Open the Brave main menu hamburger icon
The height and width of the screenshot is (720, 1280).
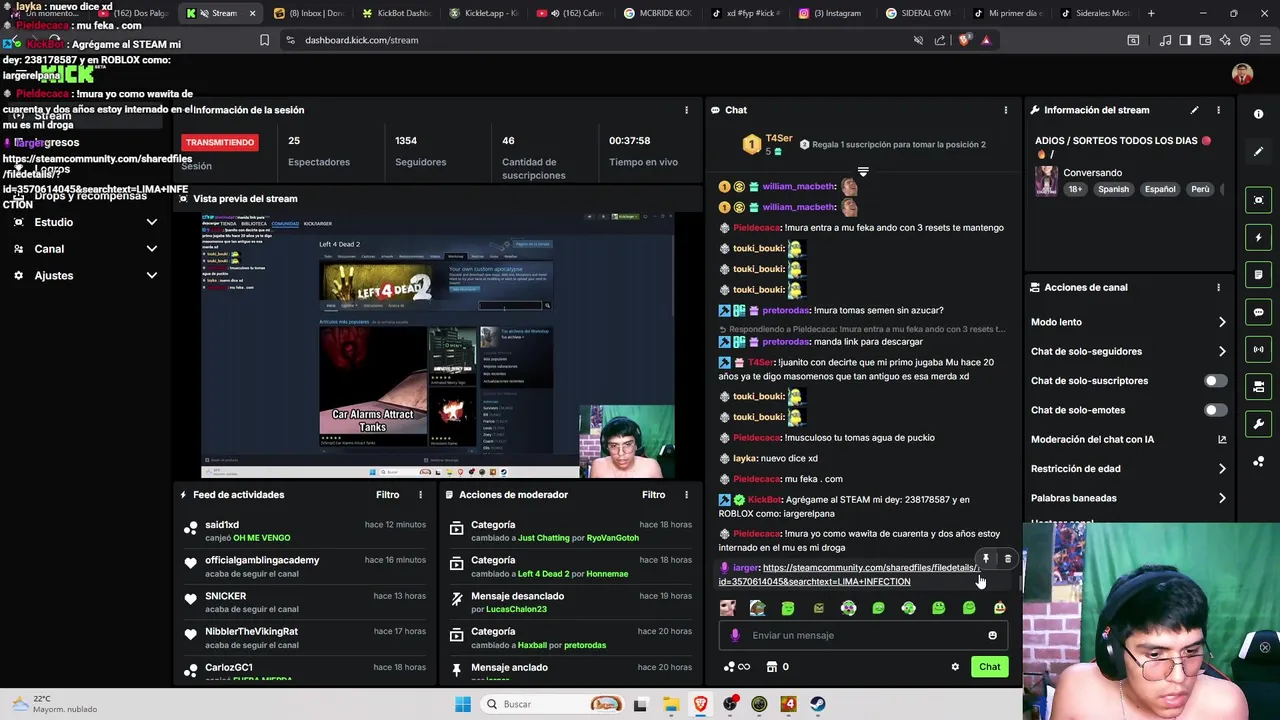(1263, 40)
